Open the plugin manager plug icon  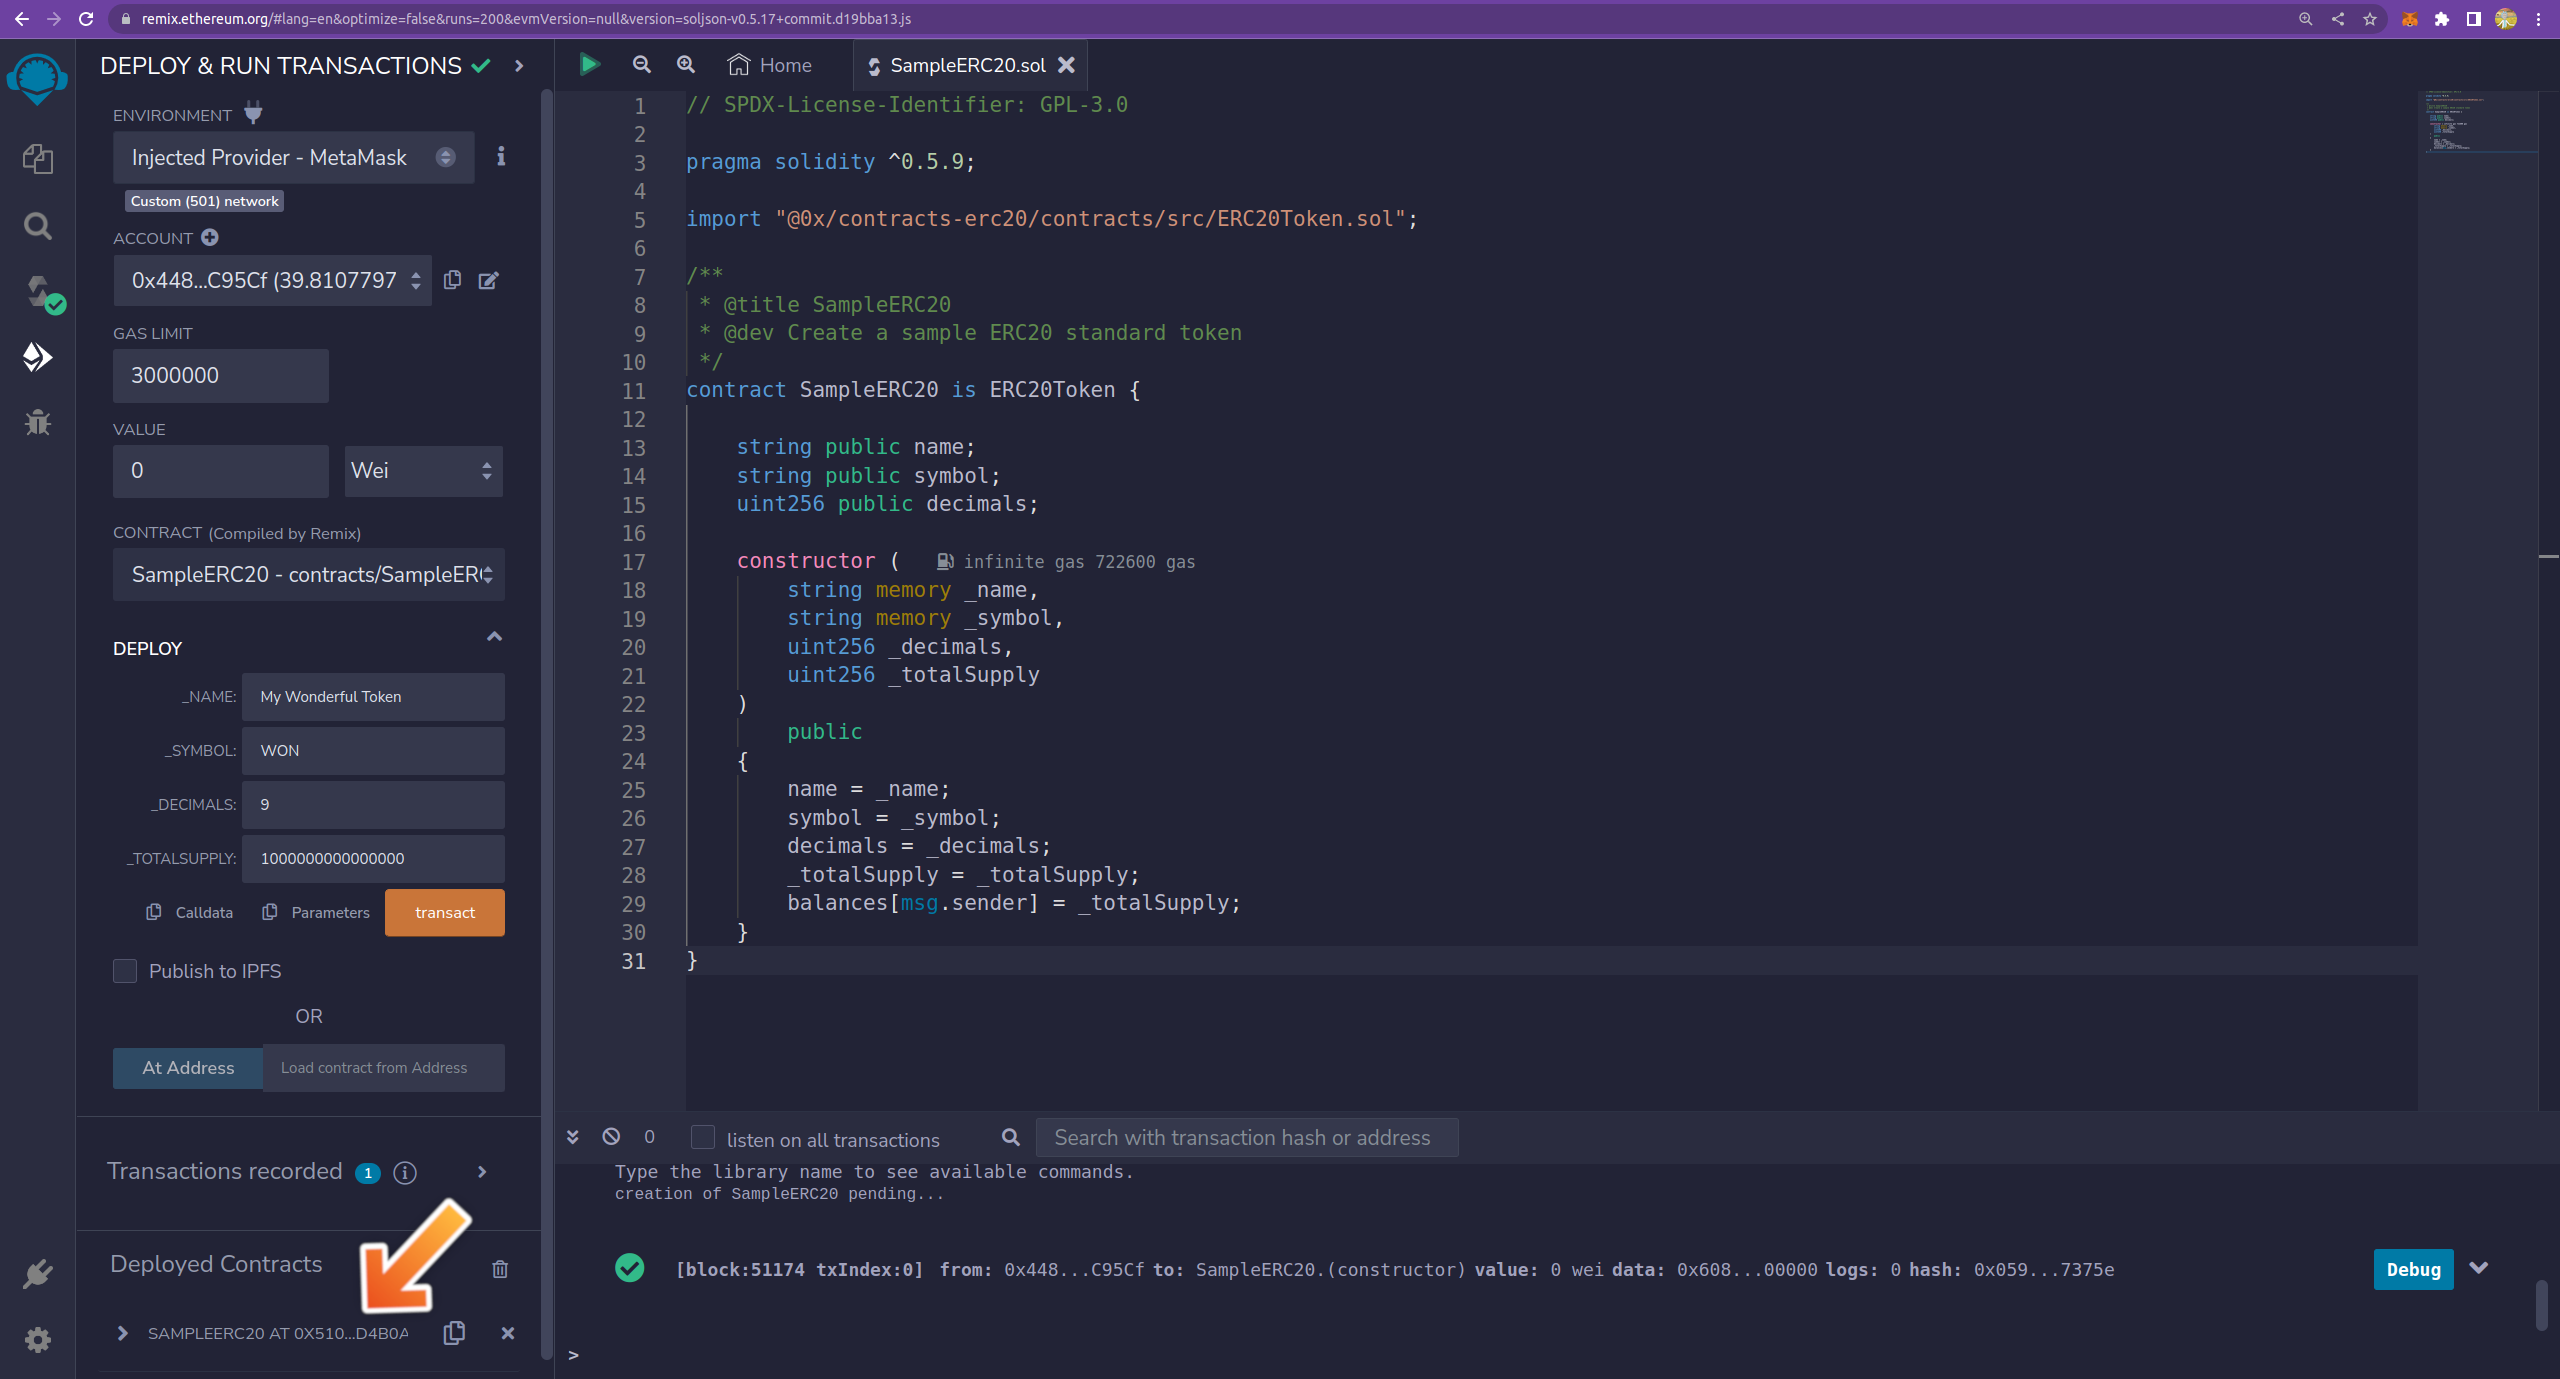[38, 1273]
